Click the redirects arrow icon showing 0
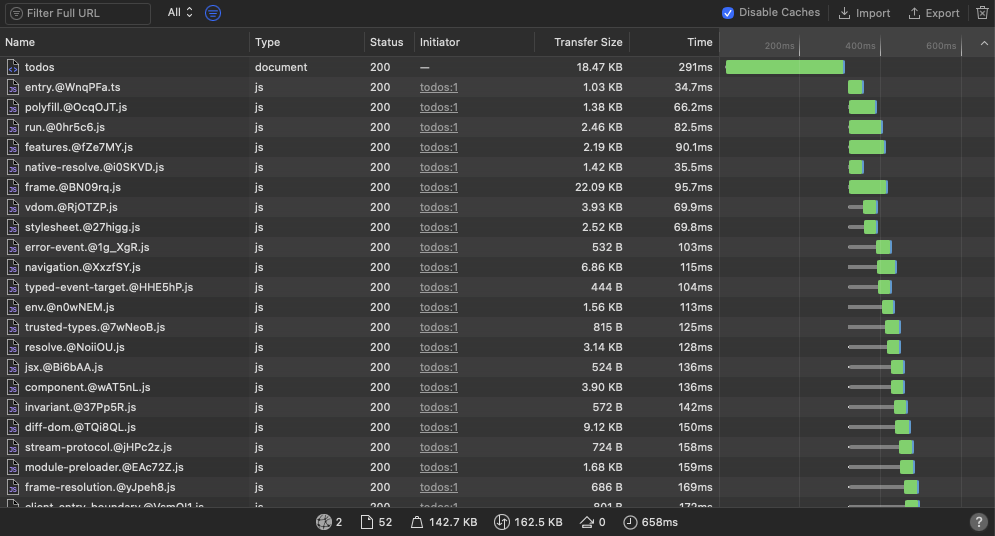The width and height of the screenshot is (995, 536). (x=587, y=522)
